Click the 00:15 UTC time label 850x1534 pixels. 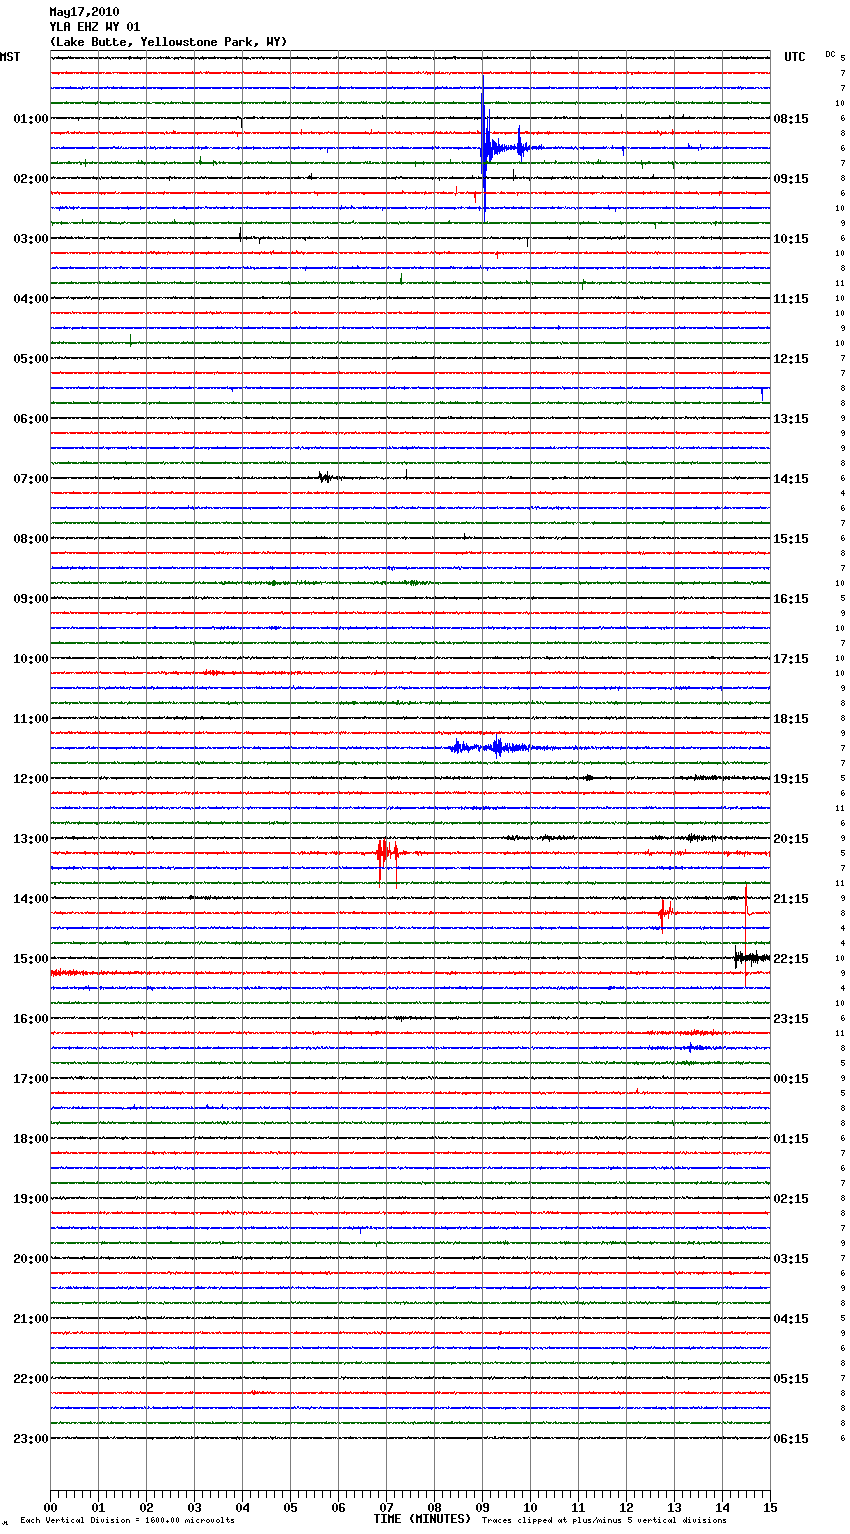pyautogui.click(x=791, y=1078)
